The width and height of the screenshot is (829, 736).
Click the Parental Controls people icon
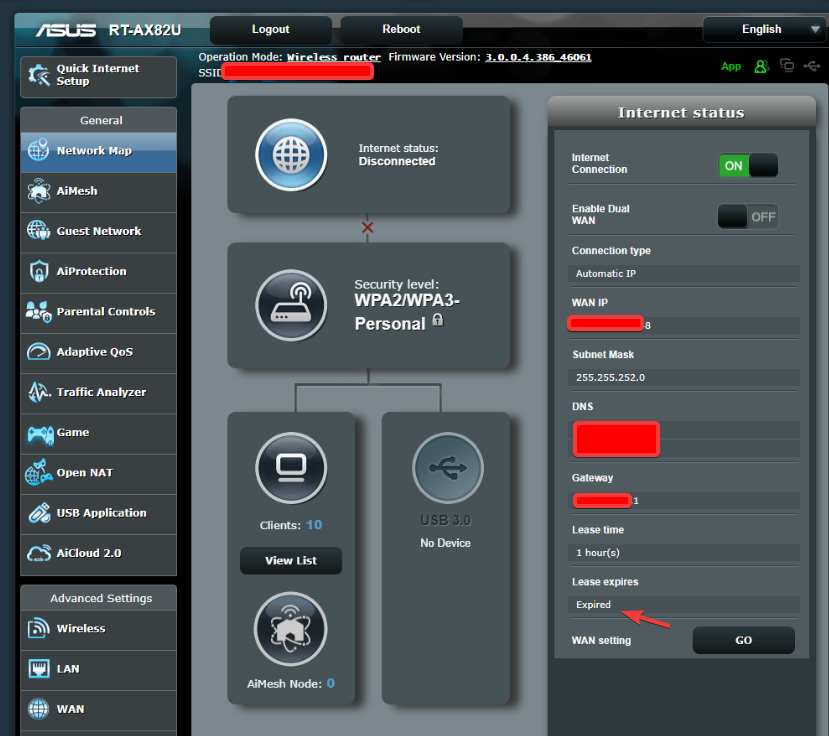39,311
